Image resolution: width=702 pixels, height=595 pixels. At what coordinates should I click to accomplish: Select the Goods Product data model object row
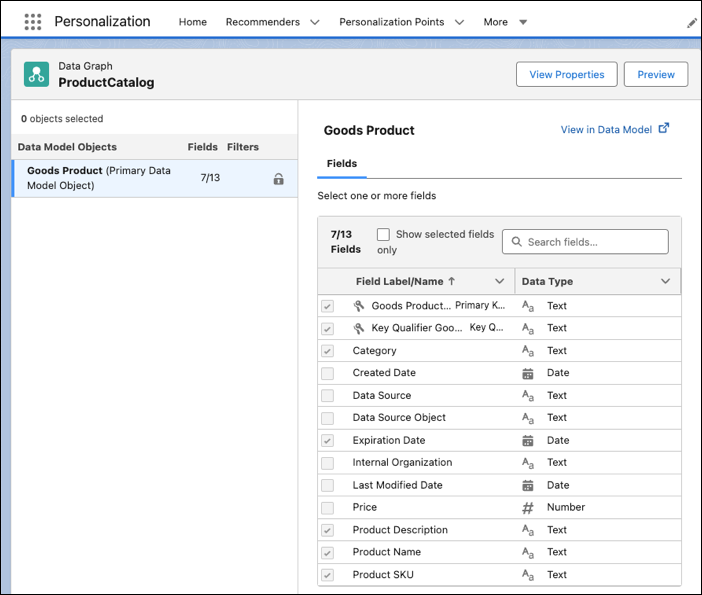(x=155, y=178)
